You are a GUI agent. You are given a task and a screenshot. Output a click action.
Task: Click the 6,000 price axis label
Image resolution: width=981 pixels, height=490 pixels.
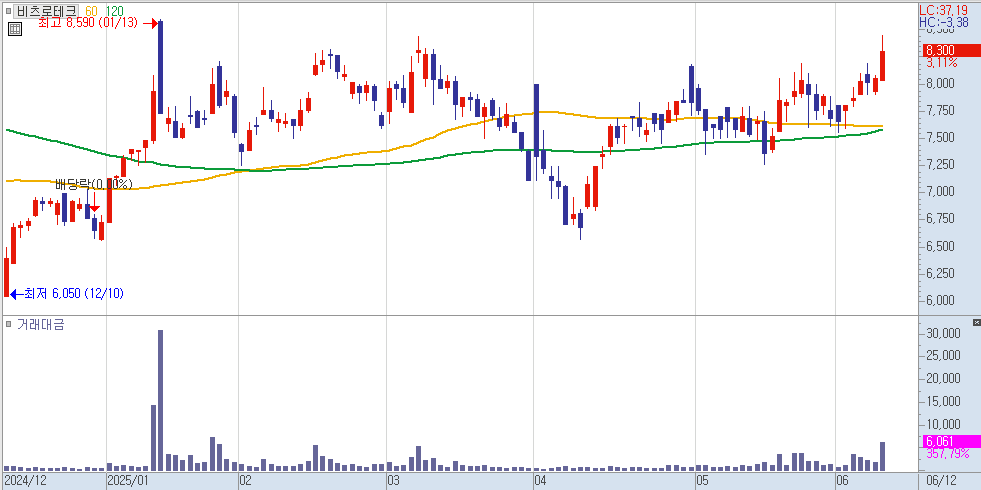point(940,300)
